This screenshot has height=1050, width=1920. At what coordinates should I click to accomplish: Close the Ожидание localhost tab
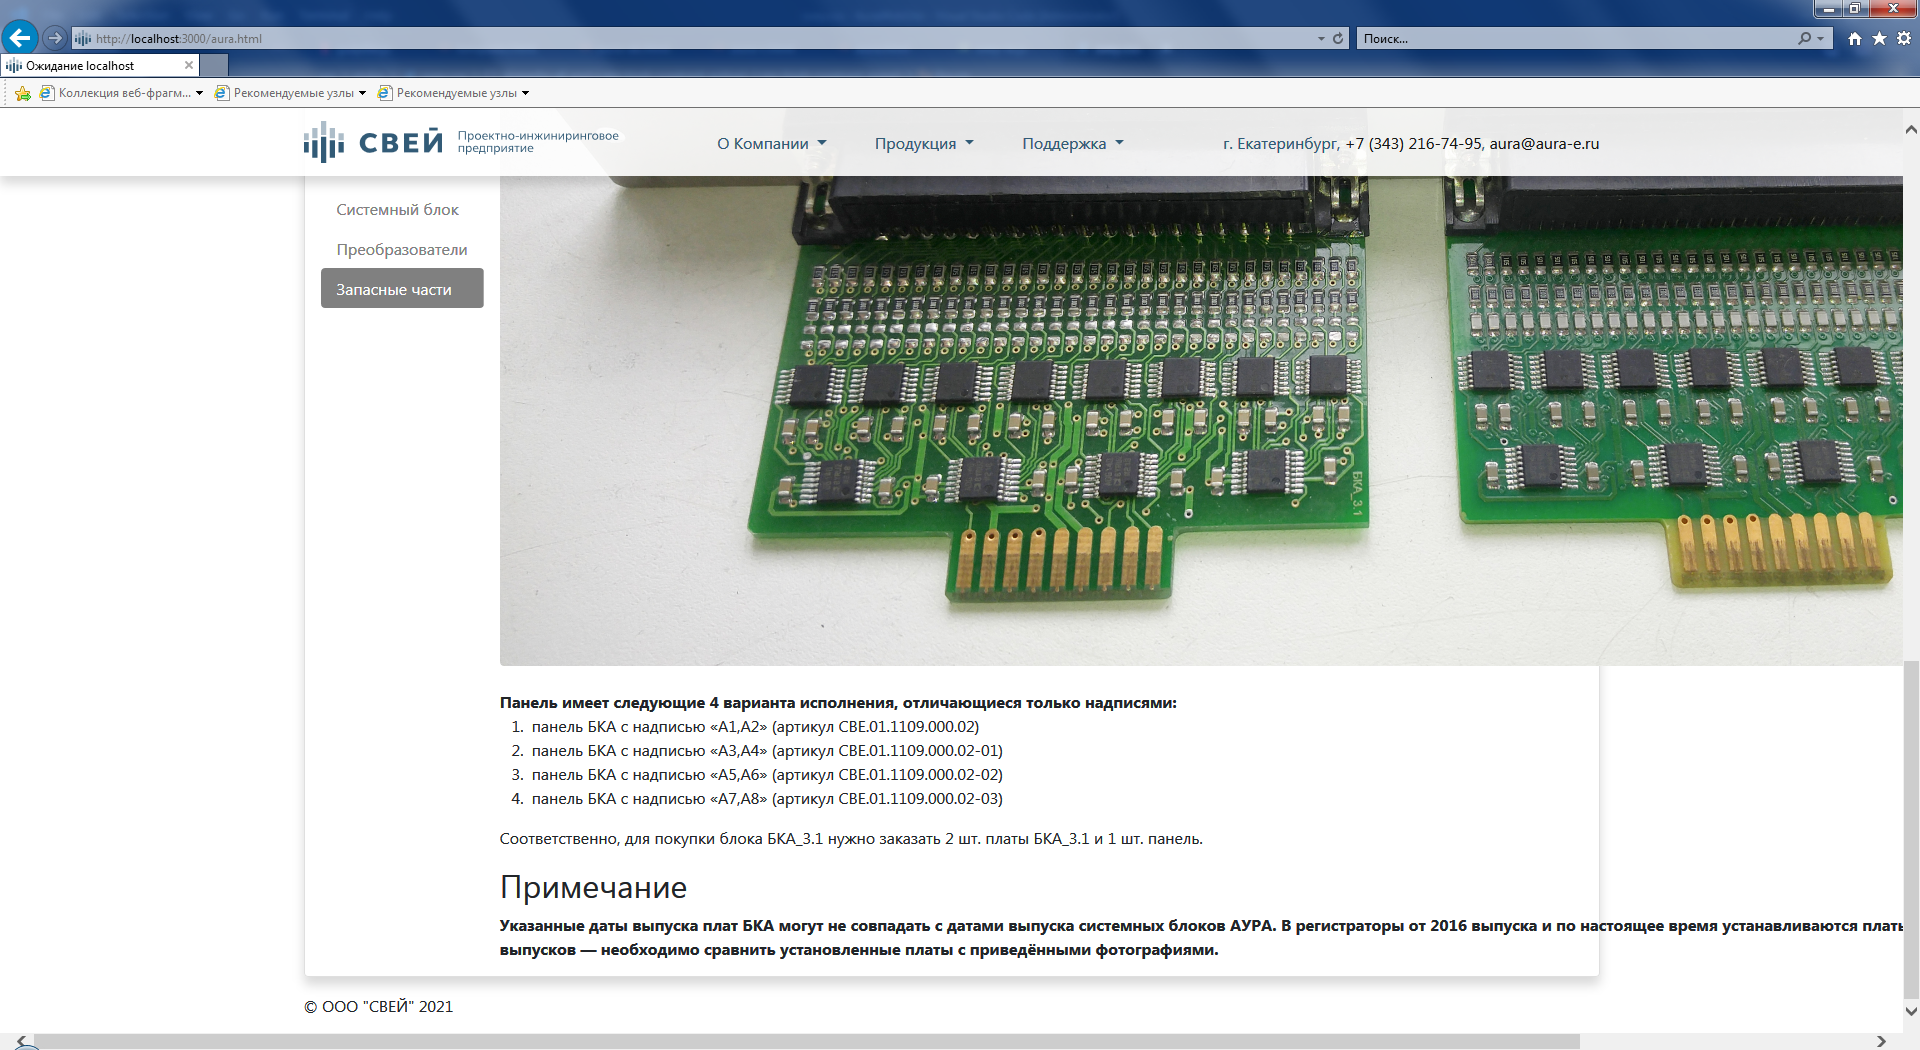pyautogui.click(x=189, y=65)
